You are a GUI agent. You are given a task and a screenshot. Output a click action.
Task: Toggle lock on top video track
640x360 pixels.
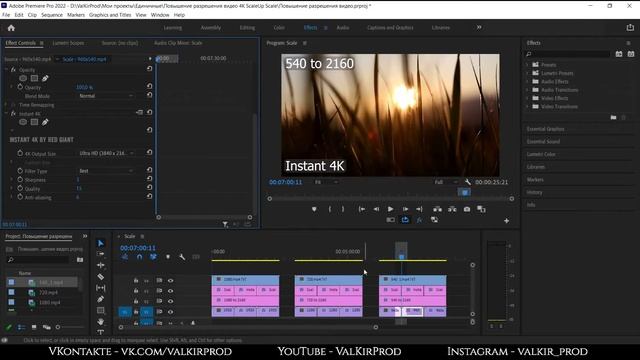coord(136,280)
